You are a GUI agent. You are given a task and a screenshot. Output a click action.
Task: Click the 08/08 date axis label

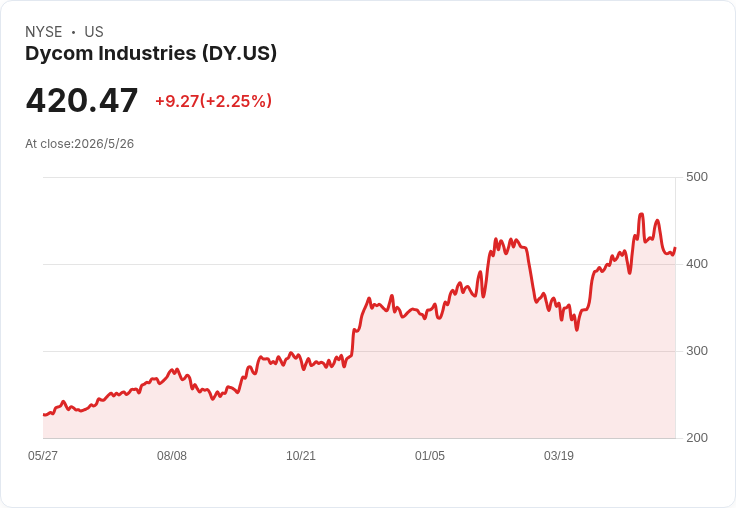pyautogui.click(x=172, y=455)
